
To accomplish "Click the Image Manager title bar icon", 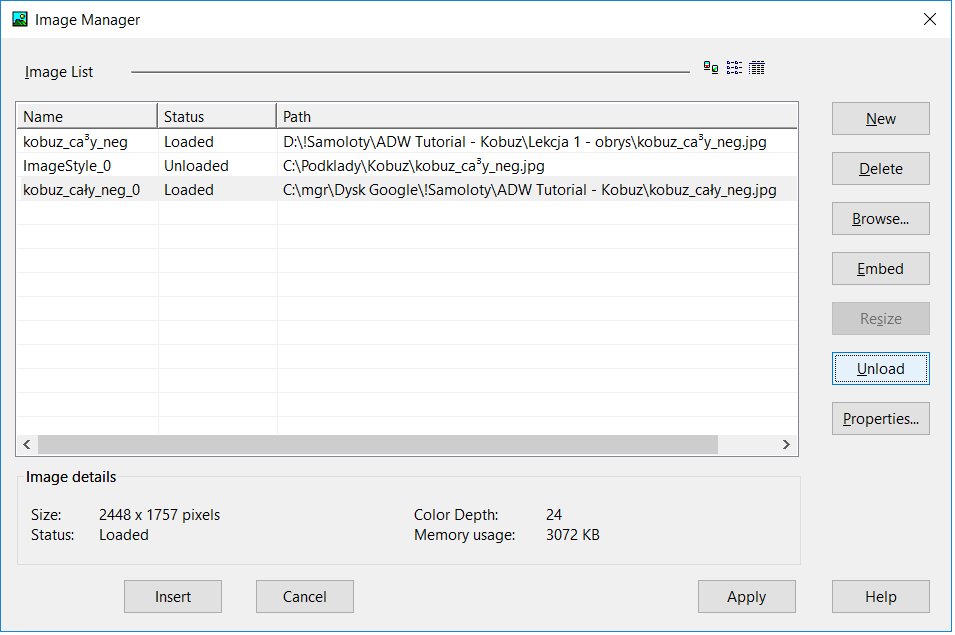I will (x=19, y=19).
